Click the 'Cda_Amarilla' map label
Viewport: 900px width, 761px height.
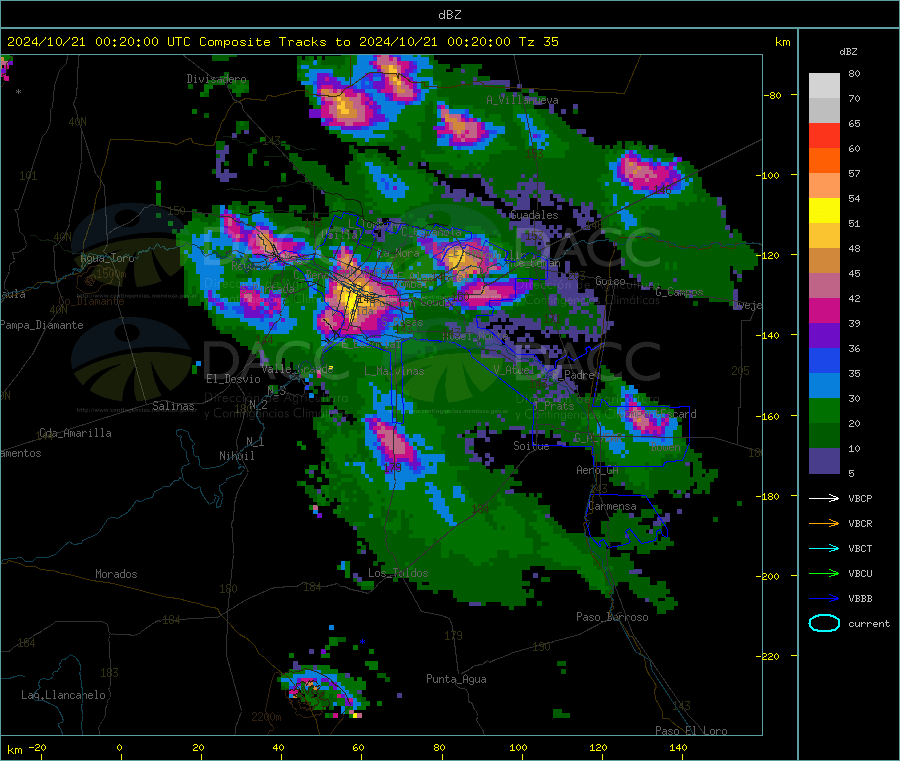75,433
